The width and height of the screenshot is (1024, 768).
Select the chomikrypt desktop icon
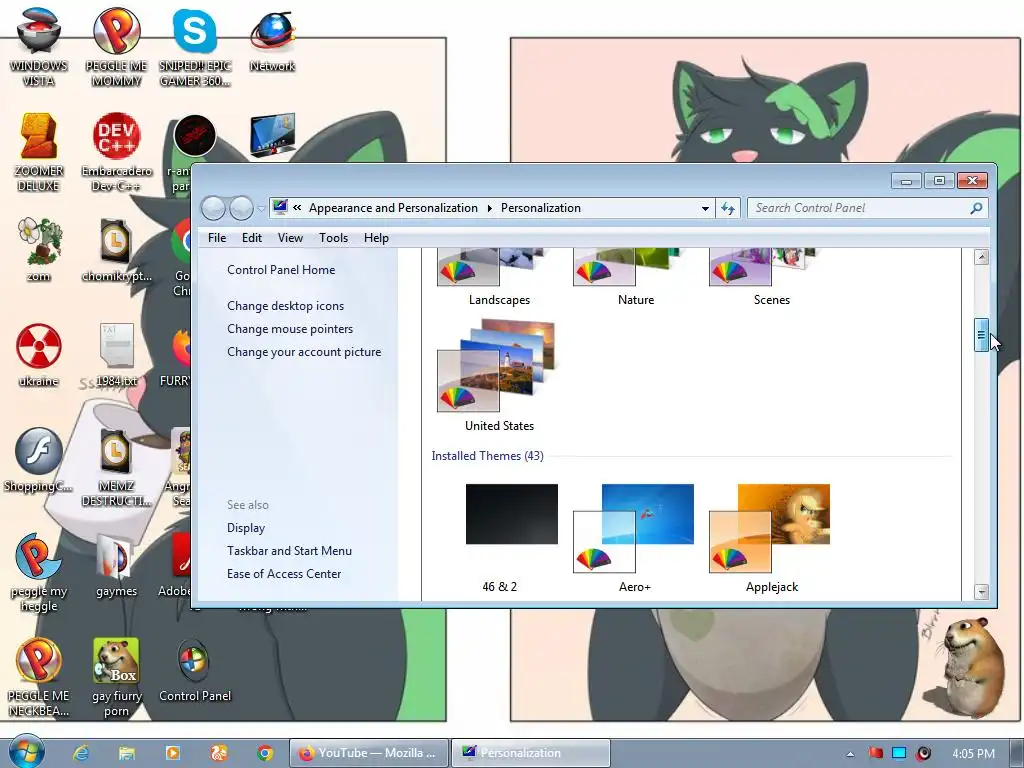(116, 249)
